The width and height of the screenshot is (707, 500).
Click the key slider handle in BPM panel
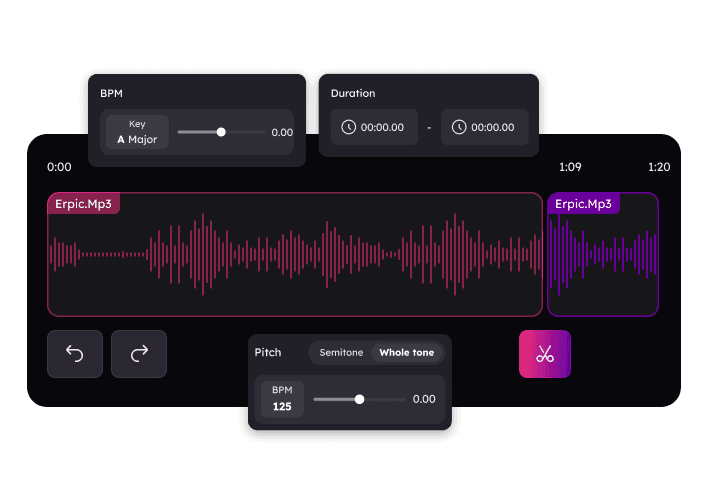[x=221, y=132]
